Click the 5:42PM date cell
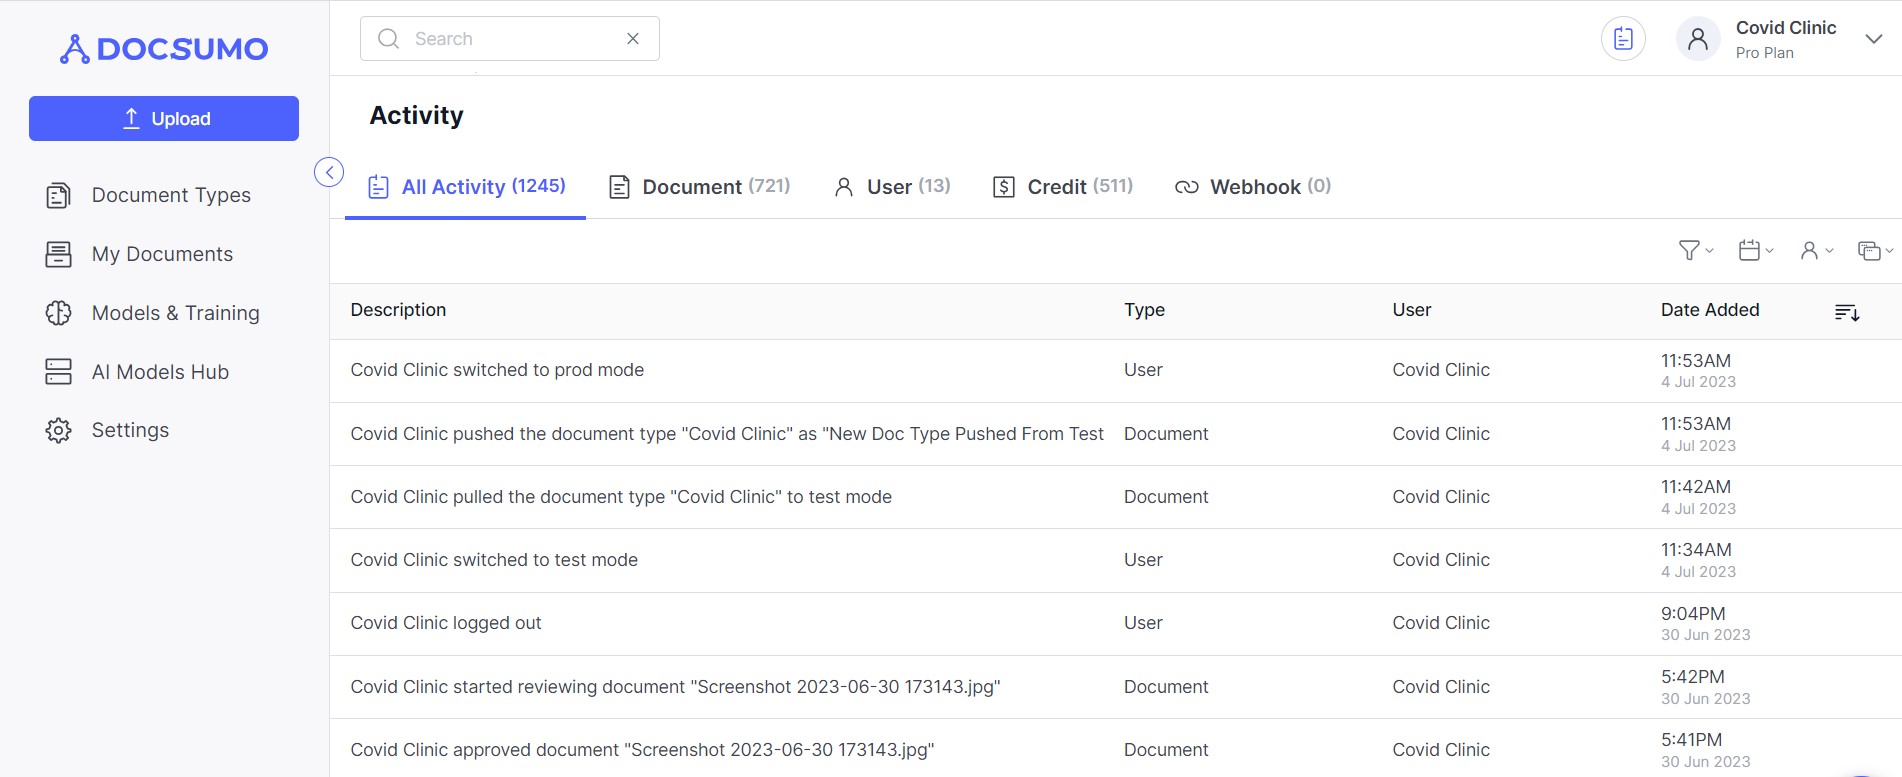The width and height of the screenshot is (1902, 777). point(1705,687)
